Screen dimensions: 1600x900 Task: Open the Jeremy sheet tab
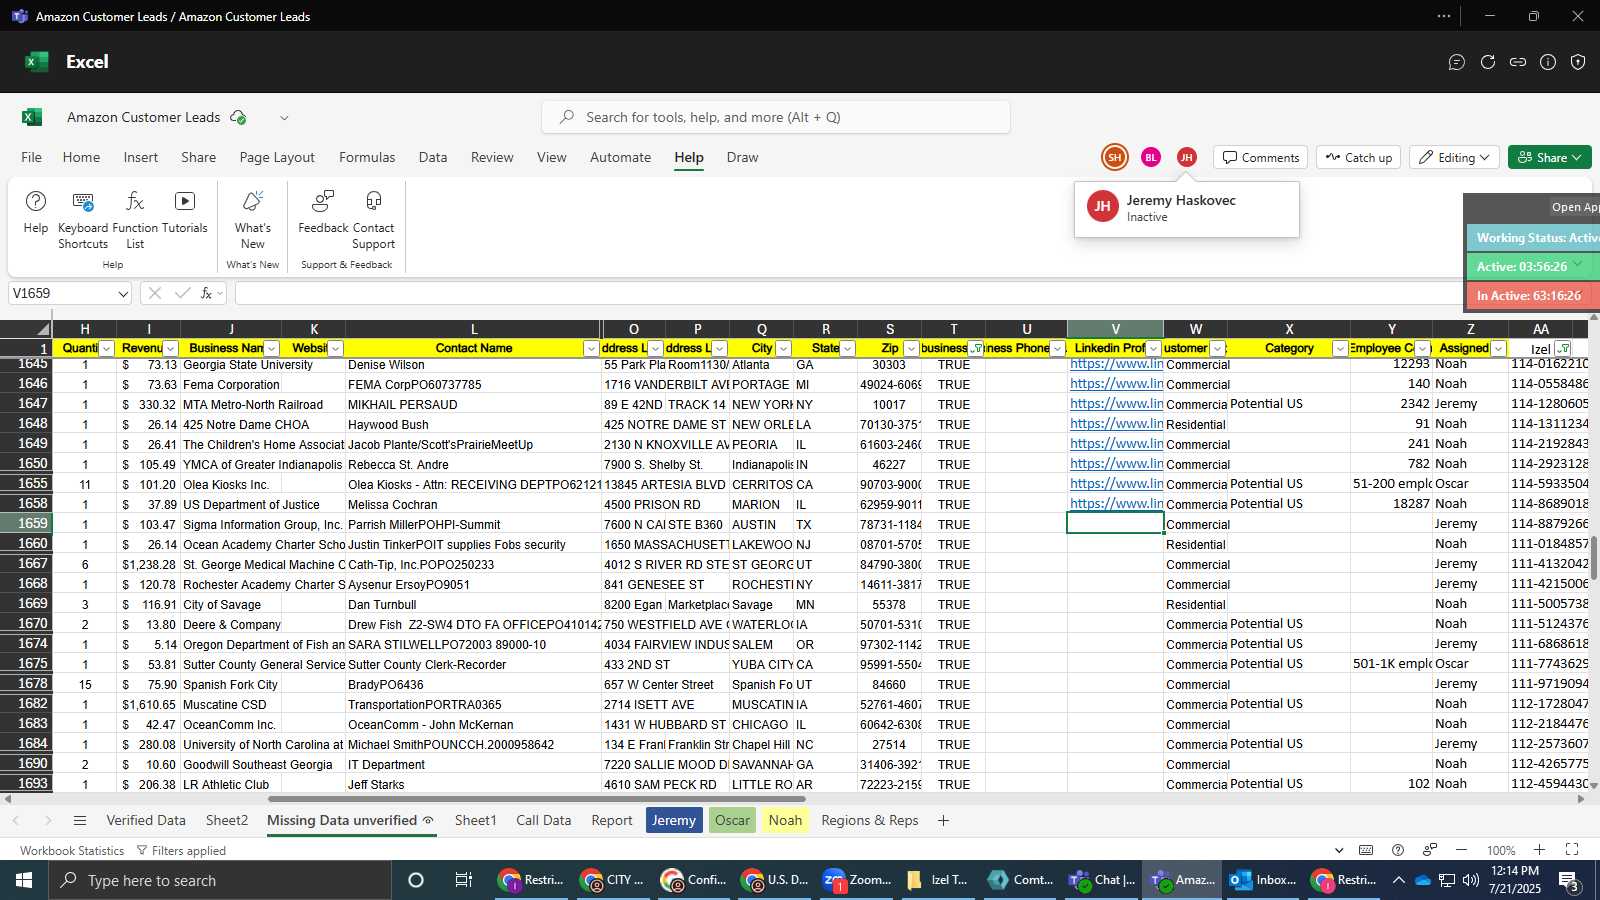point(674,820)
